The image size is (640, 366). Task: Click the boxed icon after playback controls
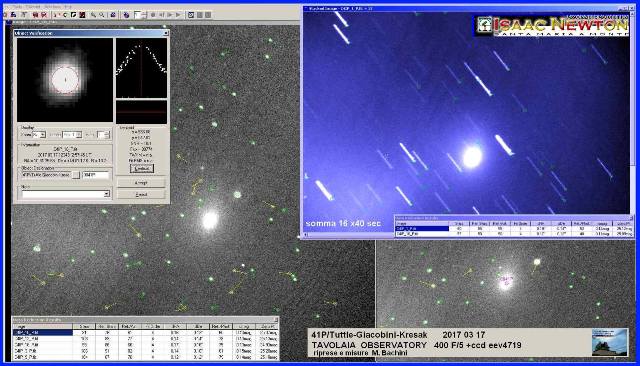click(x=191, y=15)
